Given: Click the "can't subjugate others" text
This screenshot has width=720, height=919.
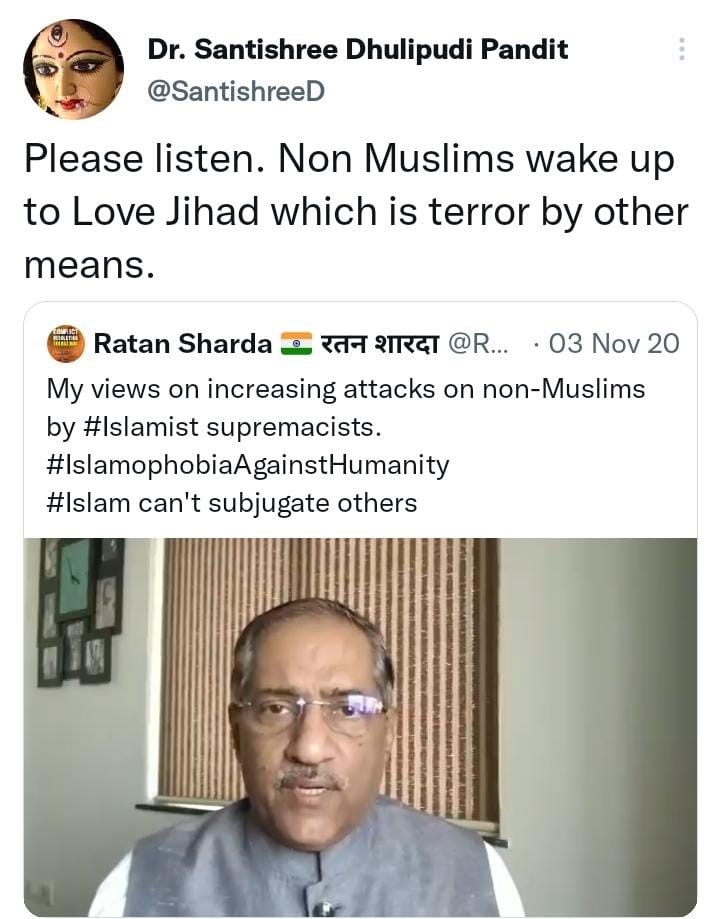Looking at the screenshot, I should (278, 503).
